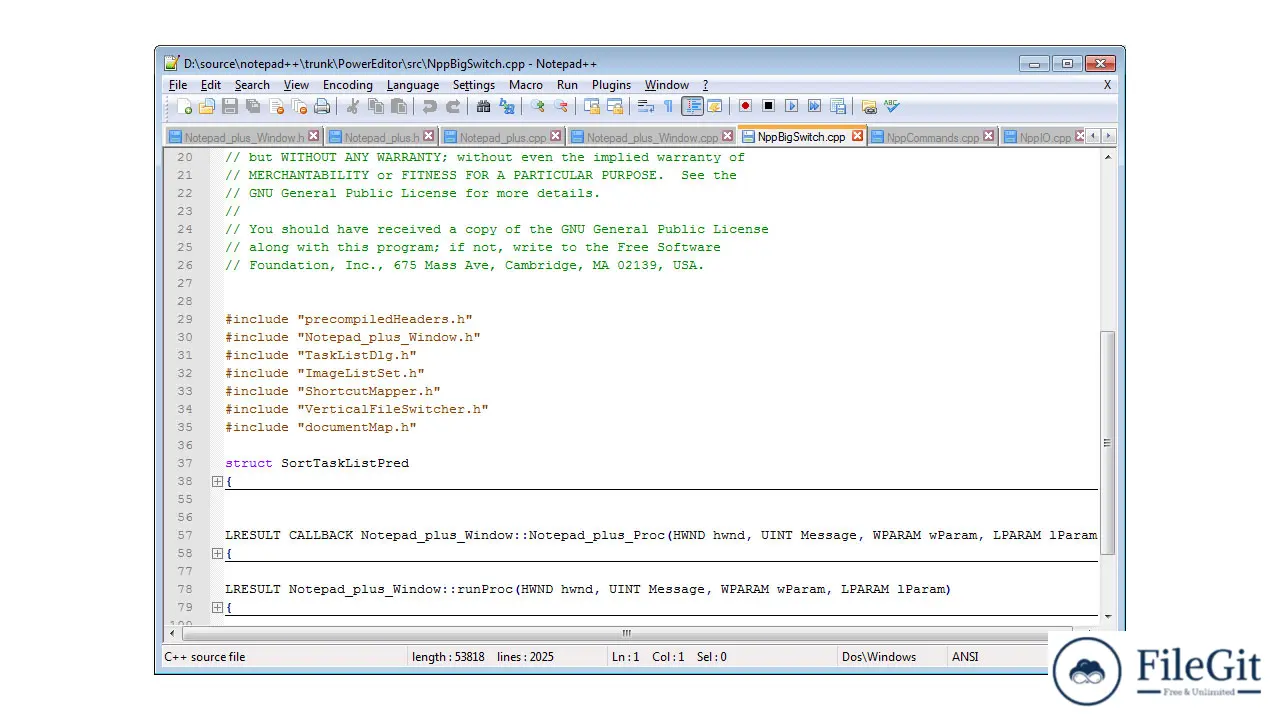This screenshot has width=1280, height=720.
Task: Click the vertical scrollbar up arrow
Action: pos(1107,157)
